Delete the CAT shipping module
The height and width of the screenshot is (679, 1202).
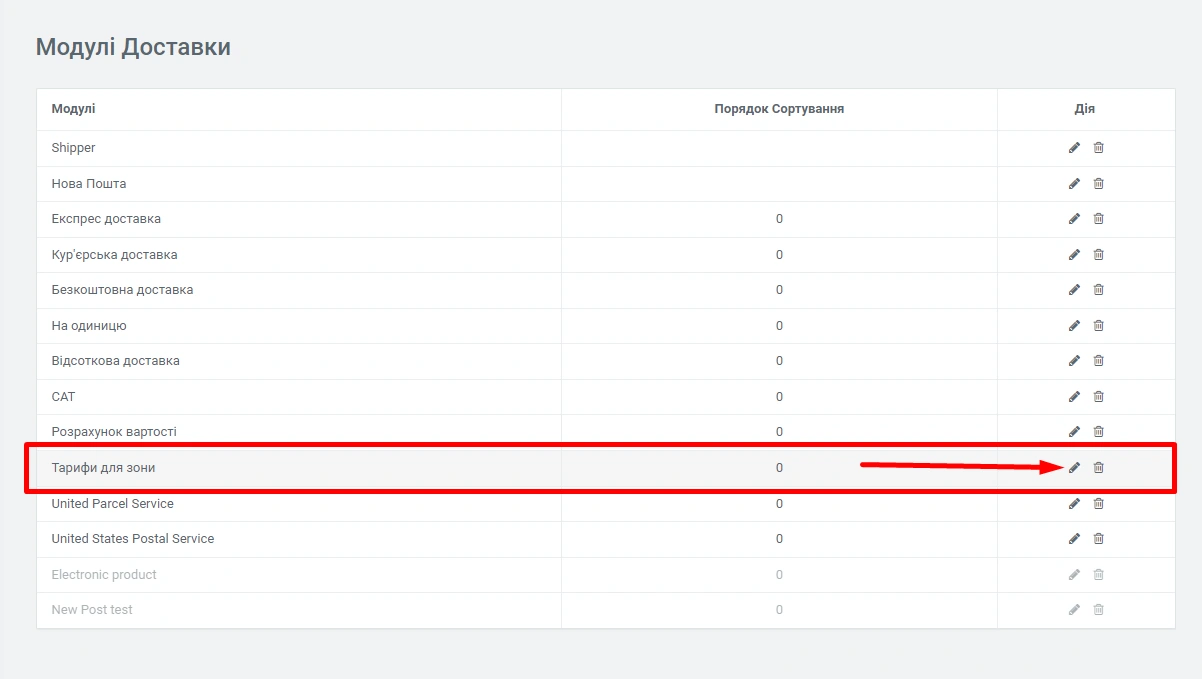coord(1098,396)
